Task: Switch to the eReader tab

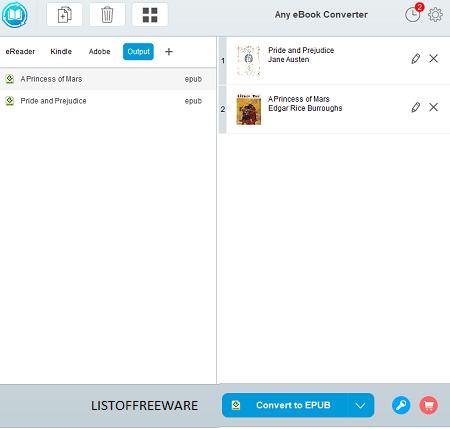Action: coord(20,52)
